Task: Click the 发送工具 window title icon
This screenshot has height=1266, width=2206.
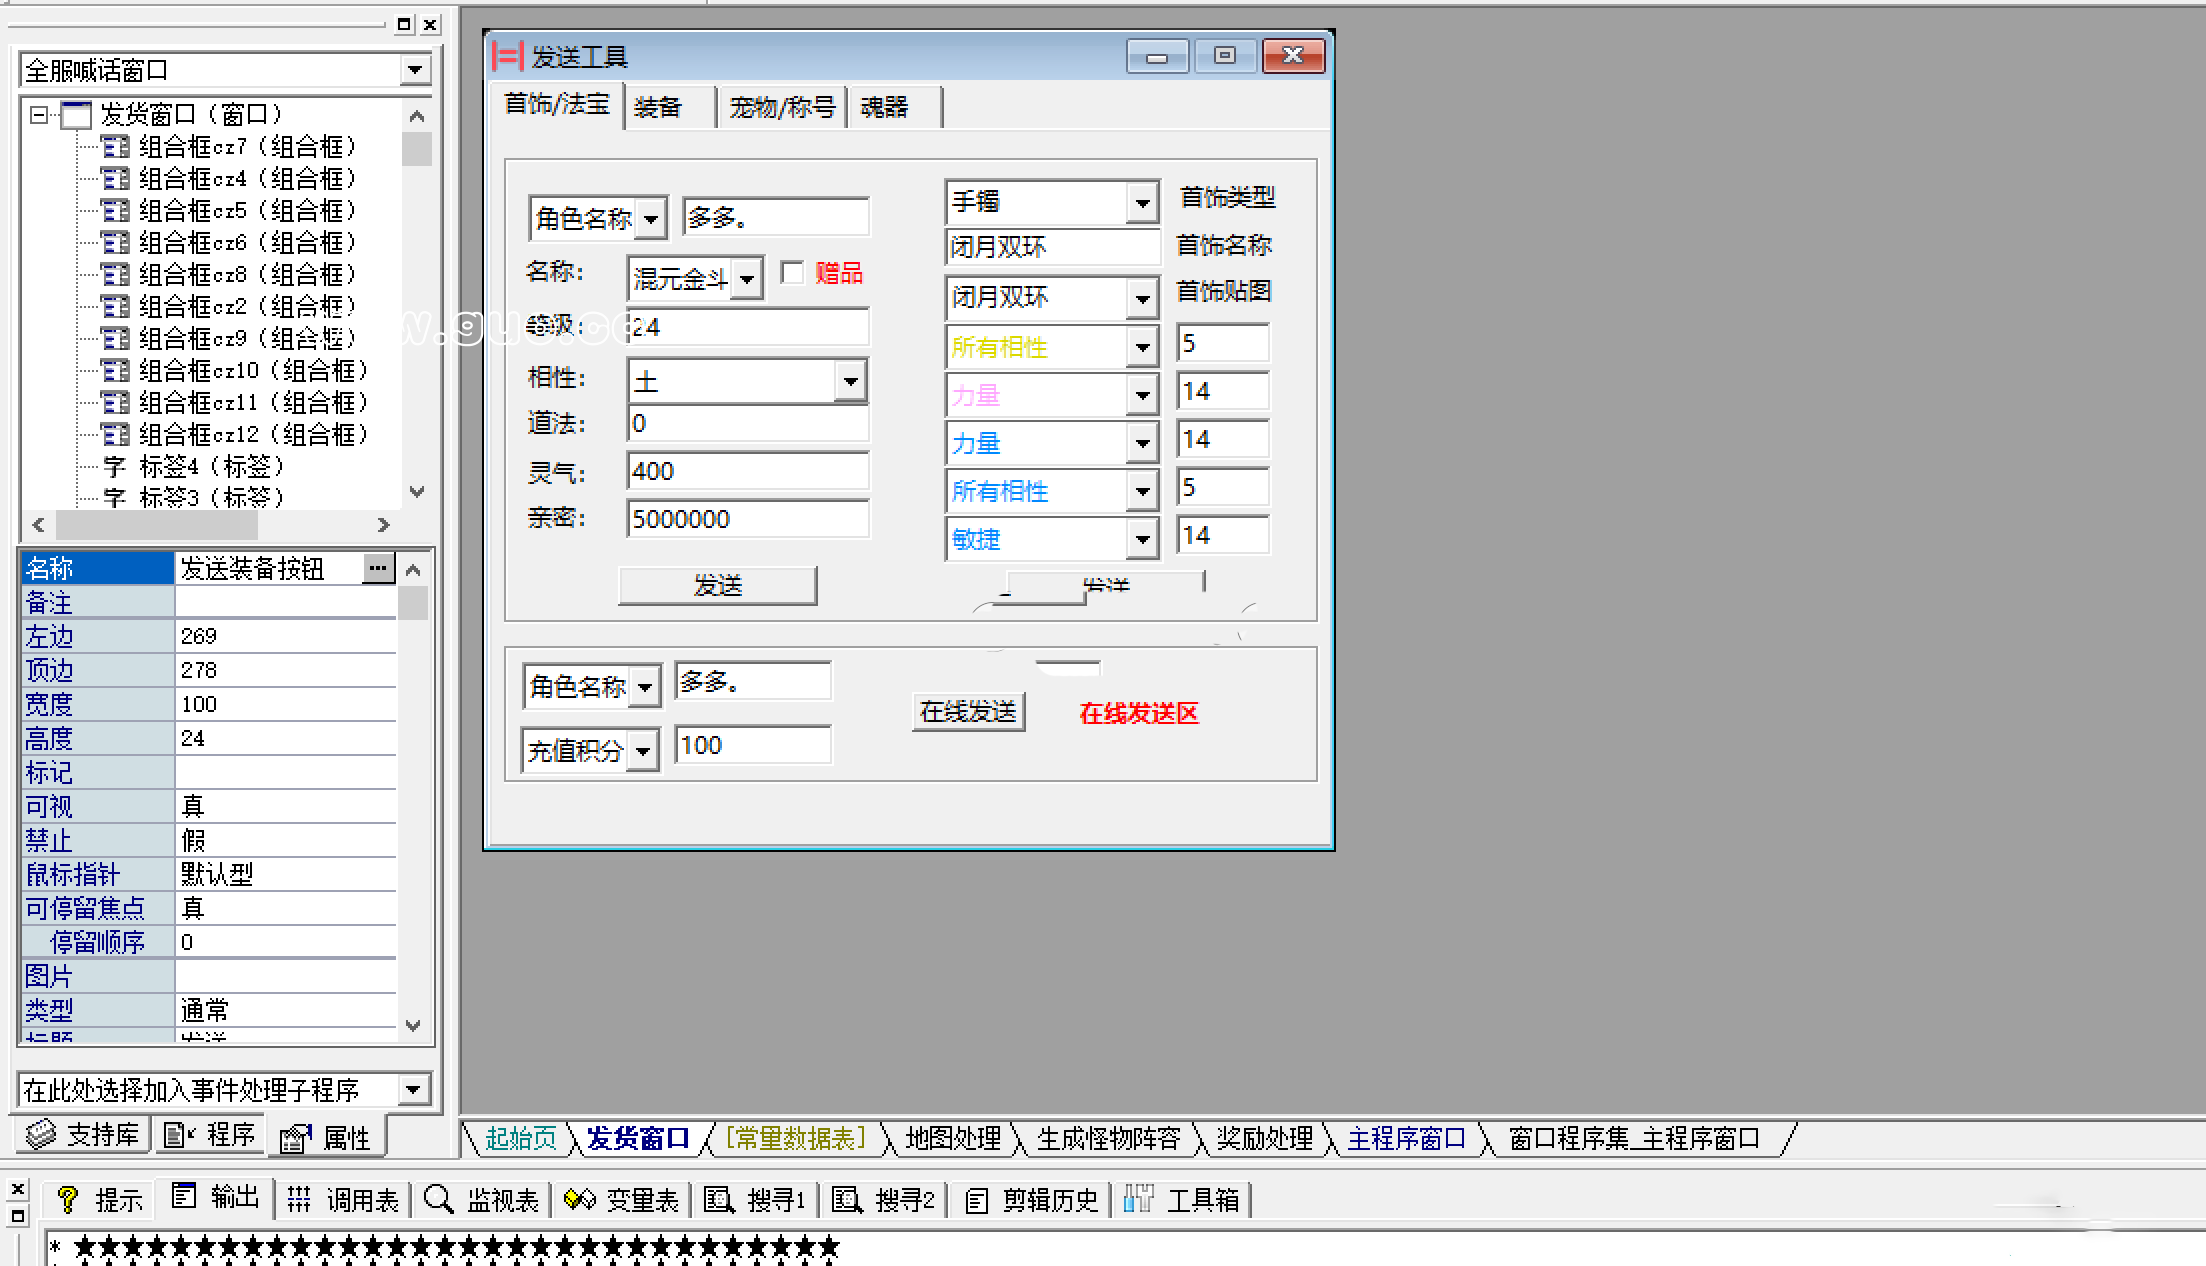Action: click(507, 56)
